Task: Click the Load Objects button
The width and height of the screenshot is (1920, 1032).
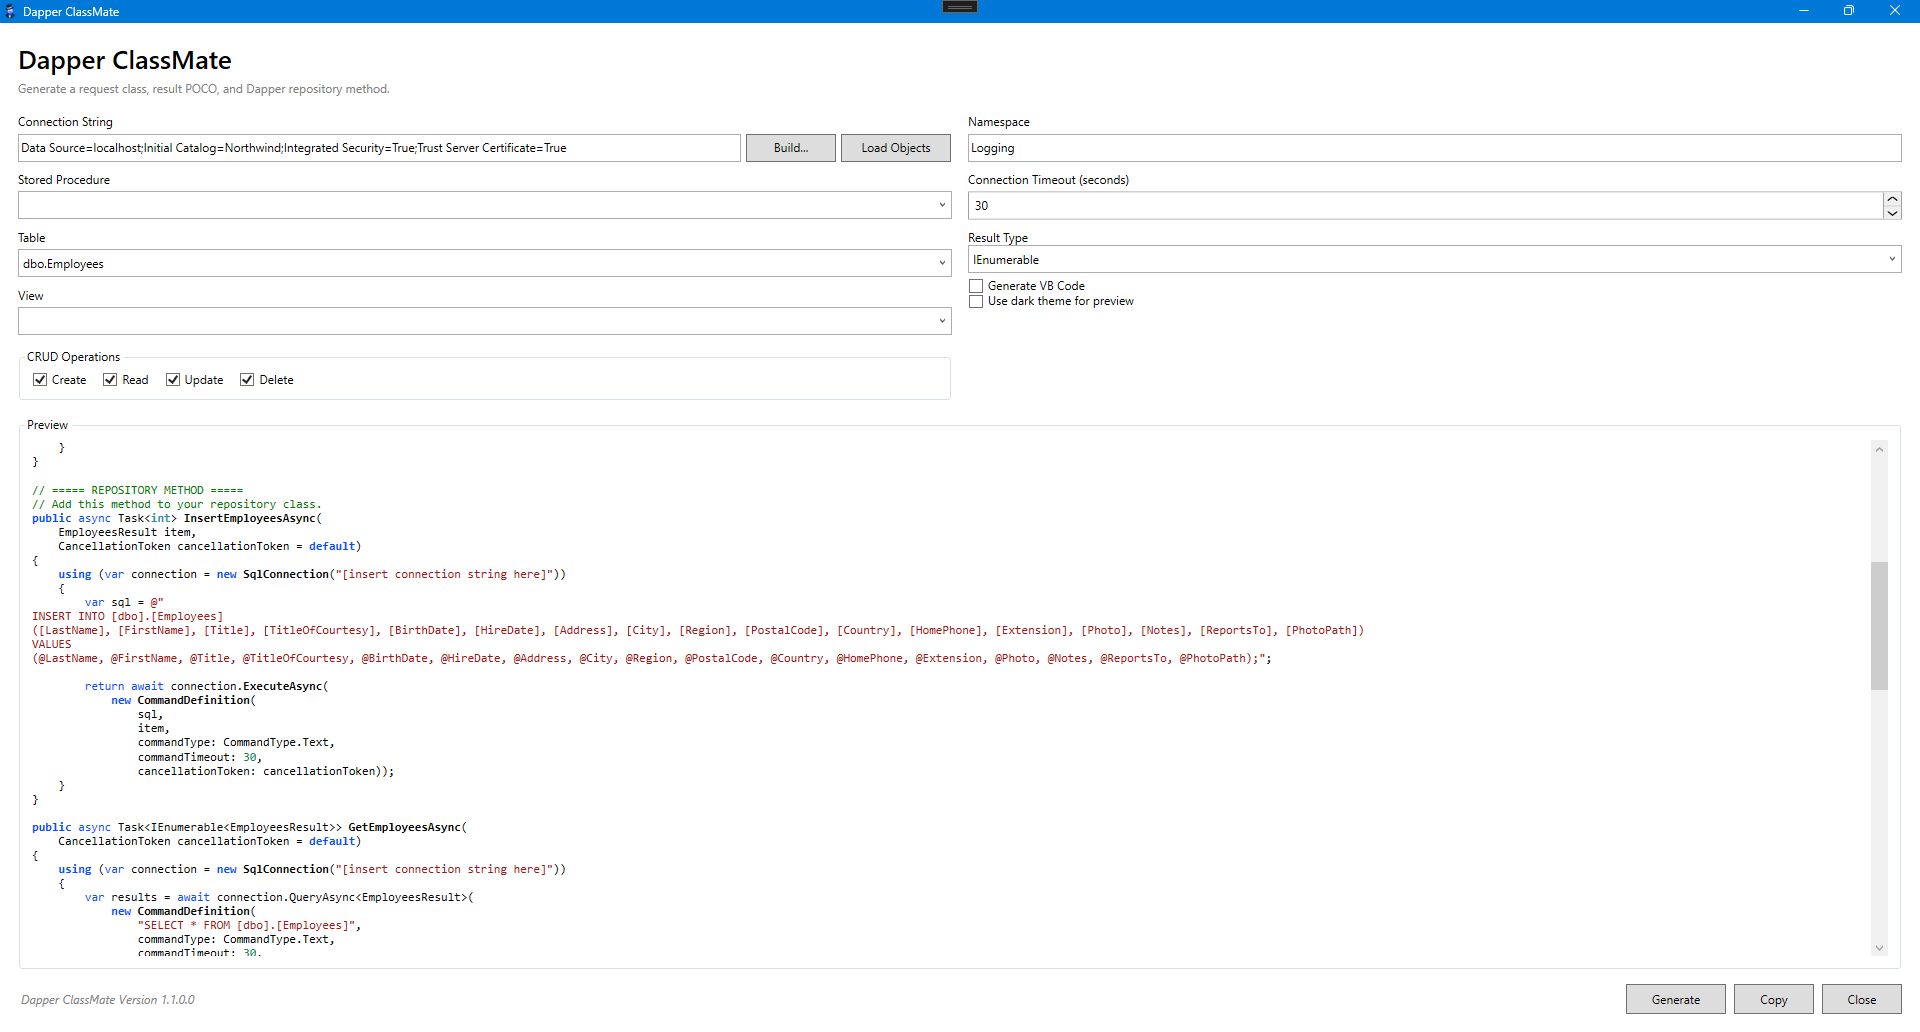Action: coord(895,148)
